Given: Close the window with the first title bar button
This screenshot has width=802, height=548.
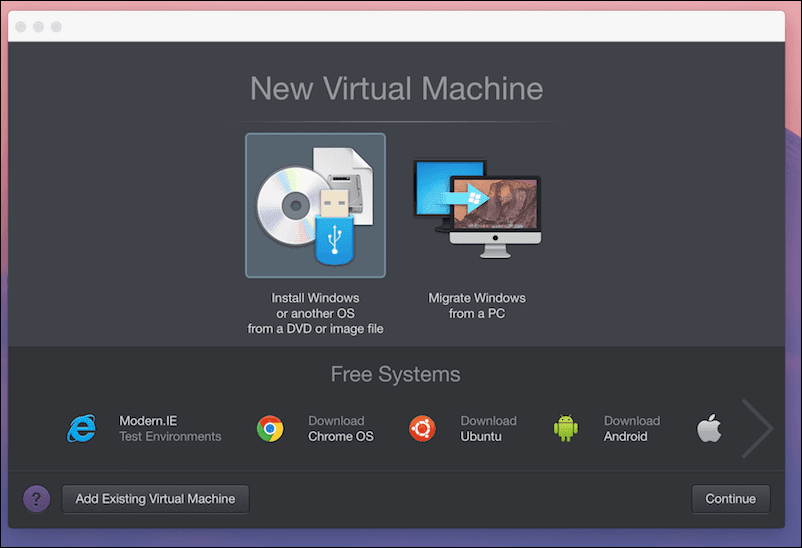Looking at the screenshot, I should [21, 27].
